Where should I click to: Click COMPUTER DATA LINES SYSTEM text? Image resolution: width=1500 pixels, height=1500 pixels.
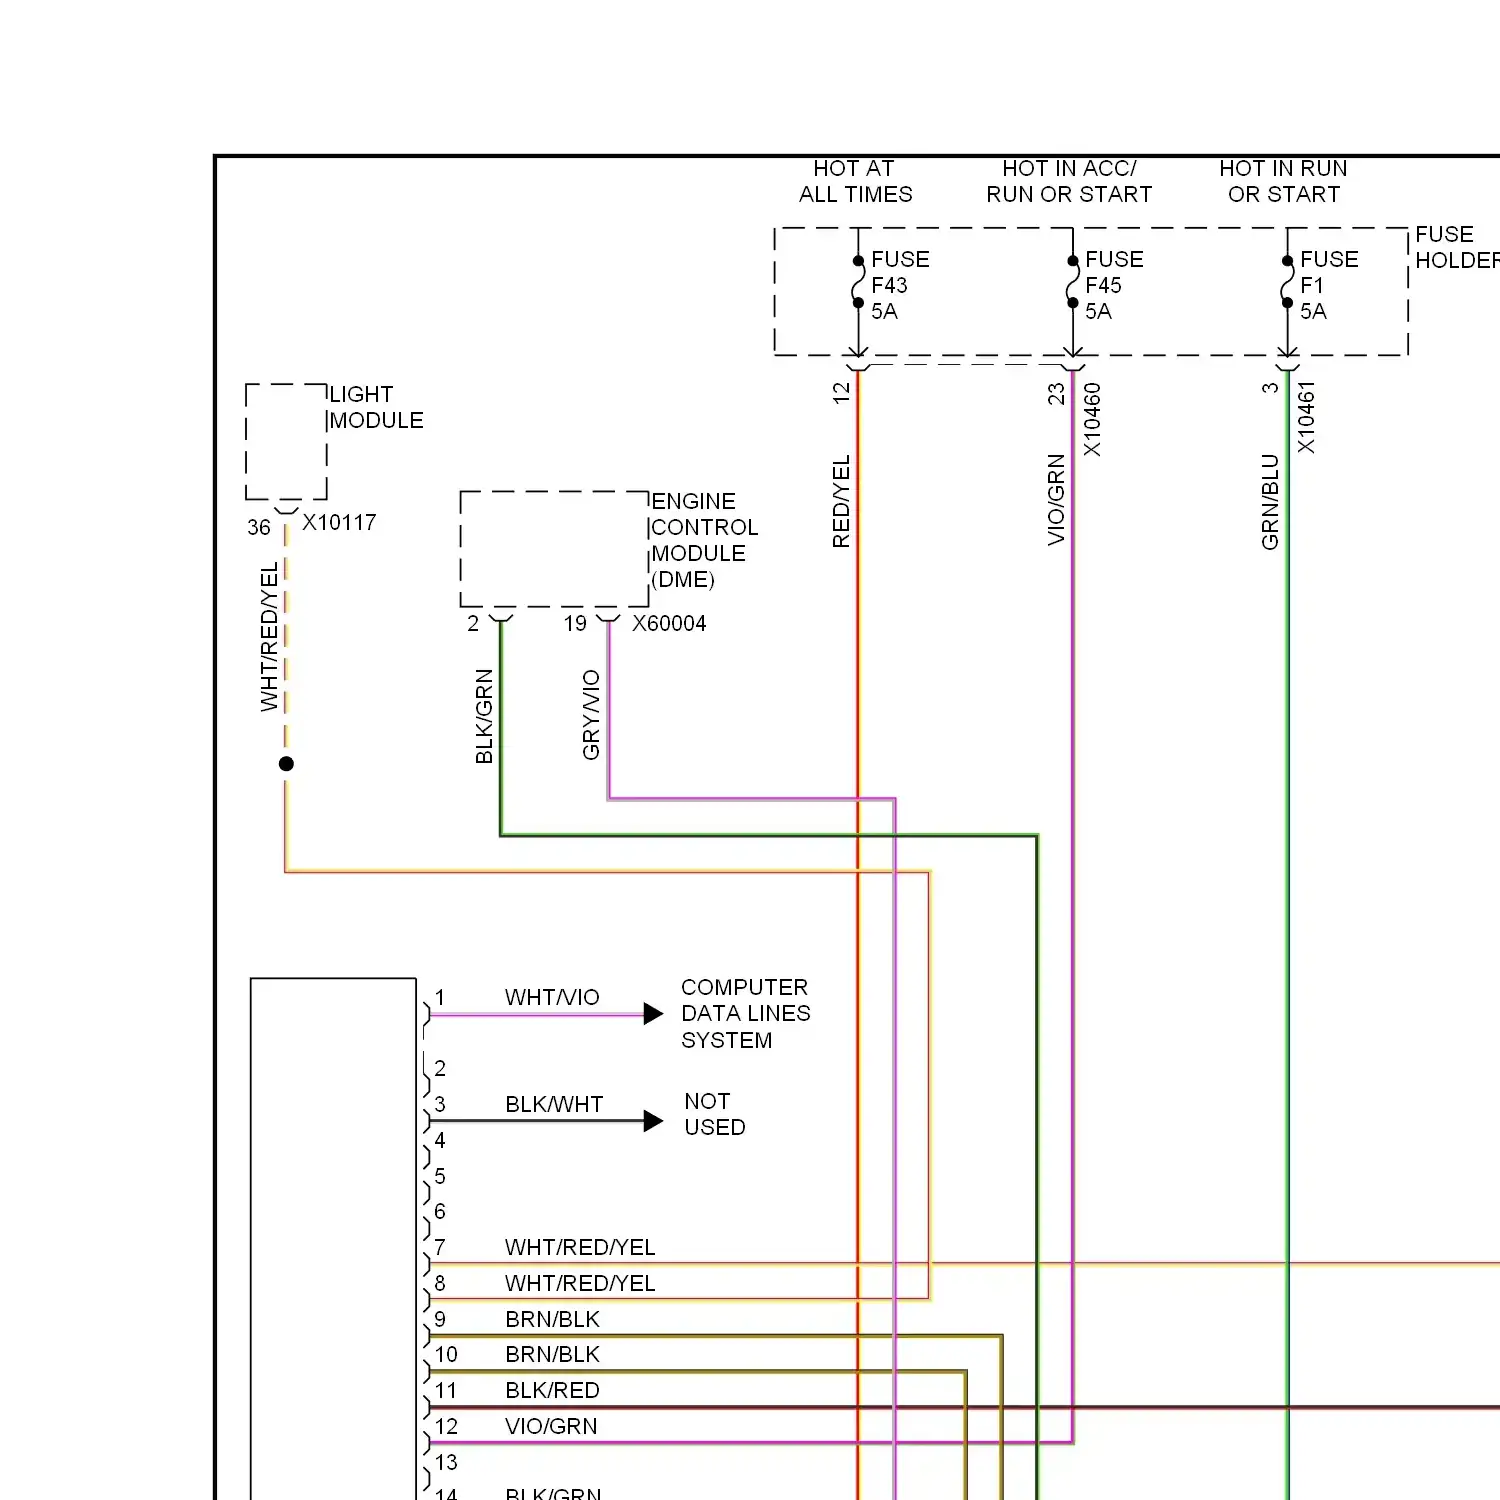click(x=745, y=1013)
